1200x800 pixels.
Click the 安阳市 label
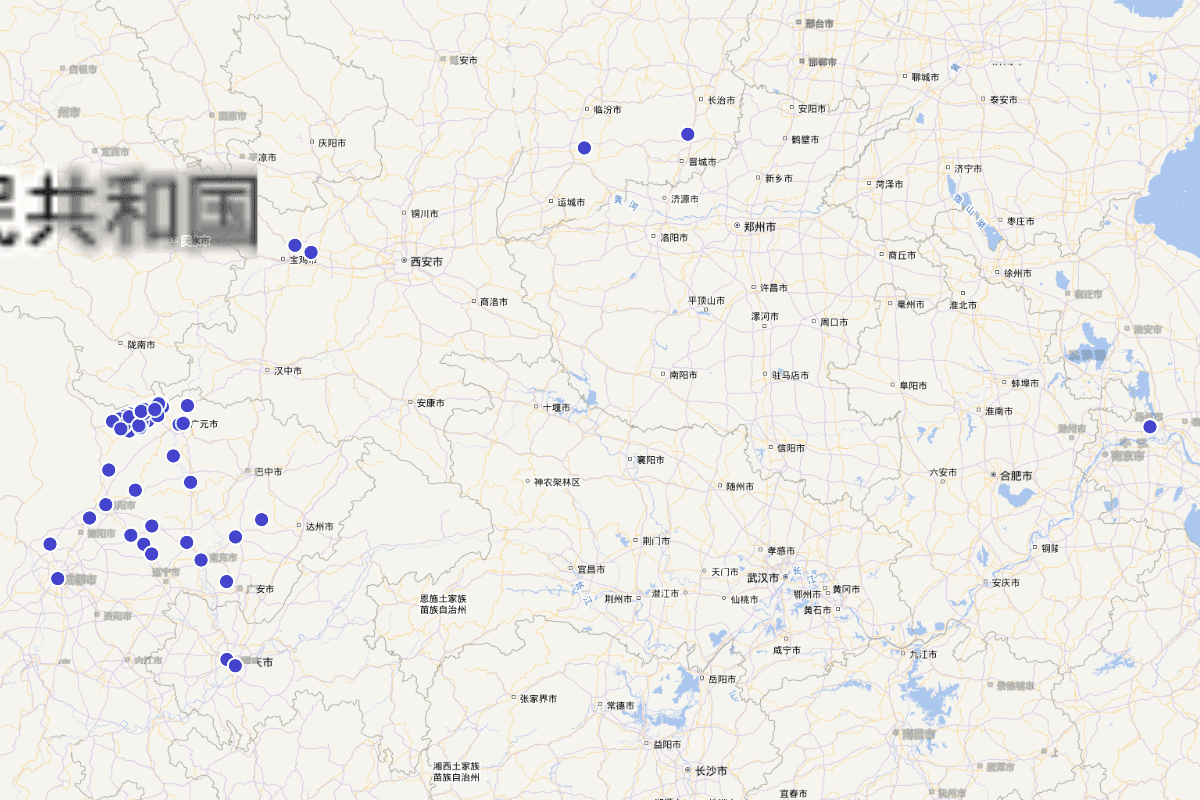812,108
